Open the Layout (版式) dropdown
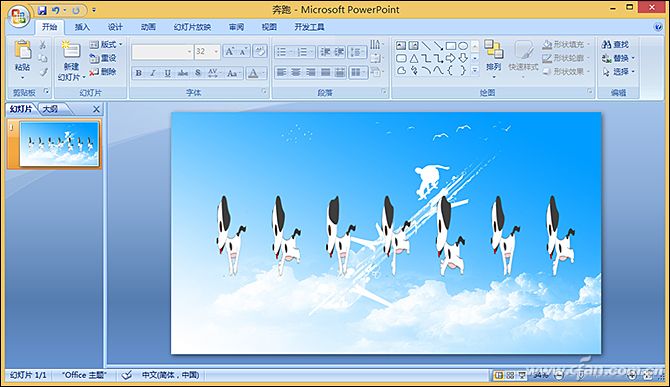 [106, 44]
